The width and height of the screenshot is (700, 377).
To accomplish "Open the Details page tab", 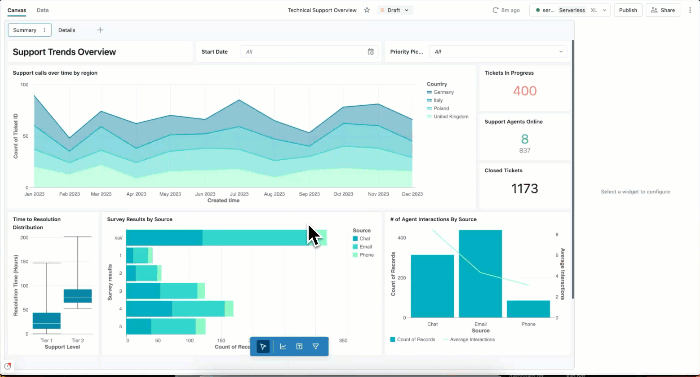I will [x=67, y=30].
